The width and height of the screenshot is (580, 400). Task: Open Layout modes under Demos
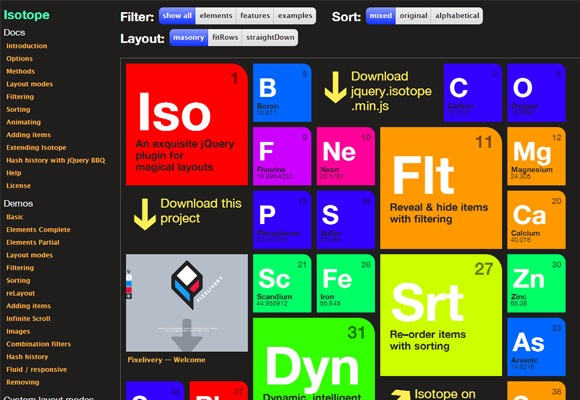tap(30, 255)
